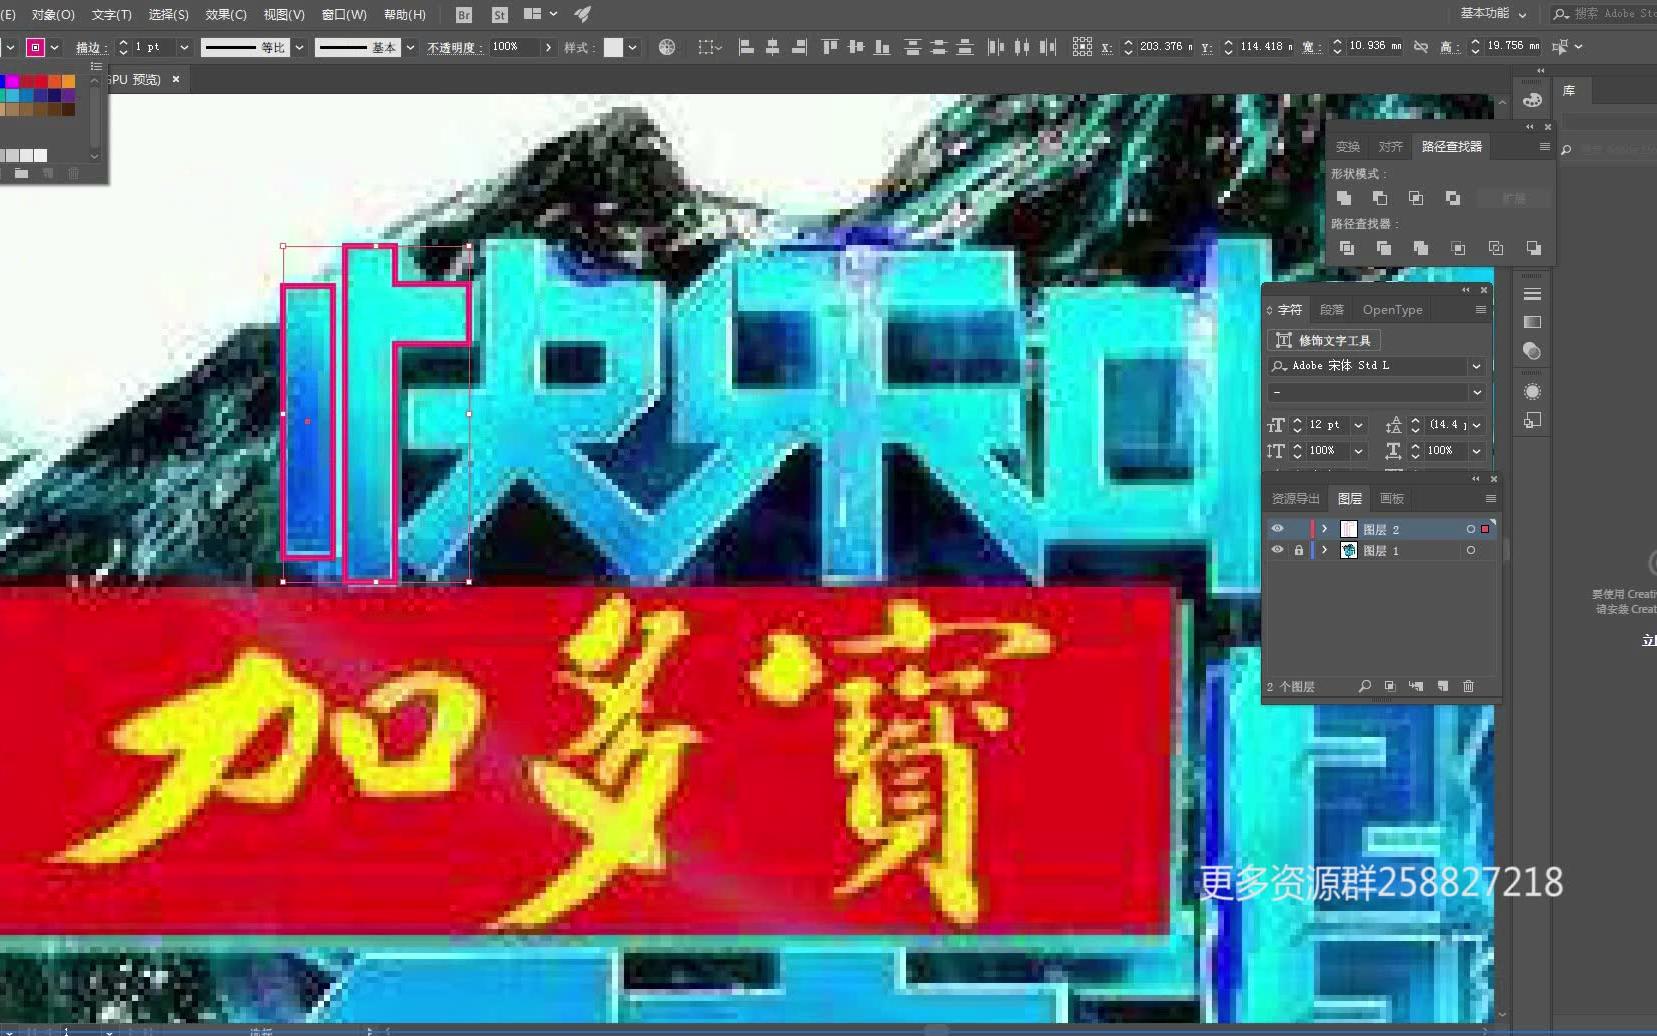Toggle constrain width and height proportions link
Image resolution: width=1657 pixels, height=1036 pixels.
click(x=1421, y=47)
